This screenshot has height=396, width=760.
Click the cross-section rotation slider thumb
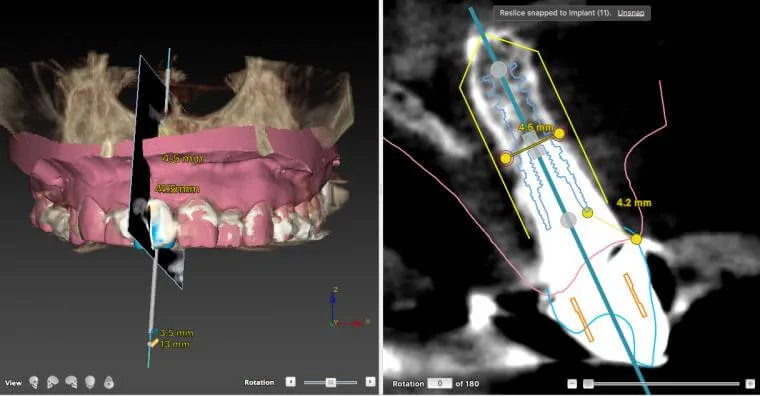588,384
